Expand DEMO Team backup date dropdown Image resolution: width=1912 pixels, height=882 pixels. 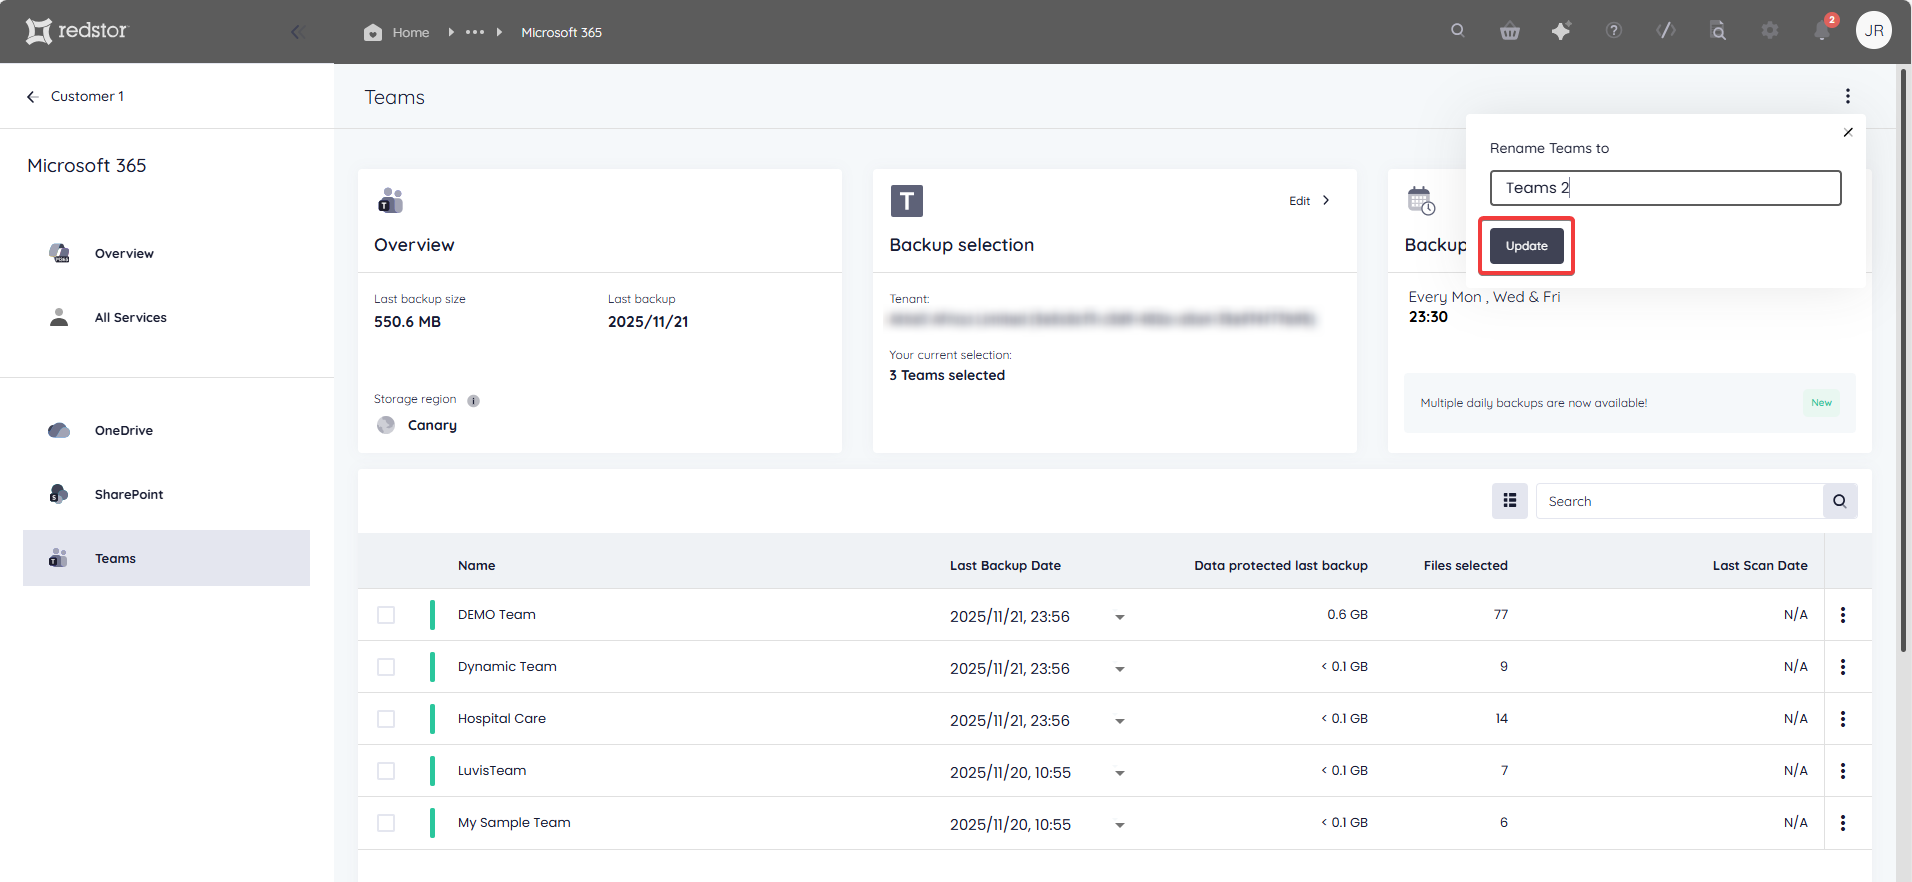tap(1120, 617)
